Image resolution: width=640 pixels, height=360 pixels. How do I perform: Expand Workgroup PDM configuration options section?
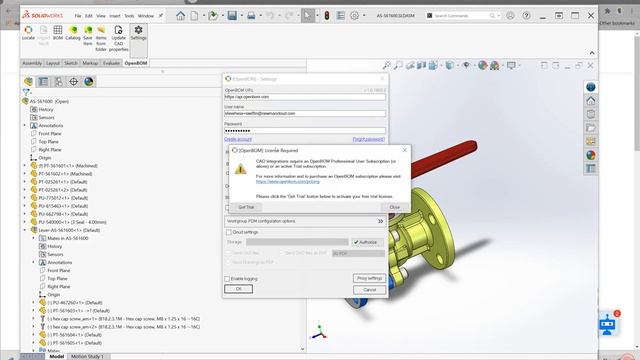point(380,221)
